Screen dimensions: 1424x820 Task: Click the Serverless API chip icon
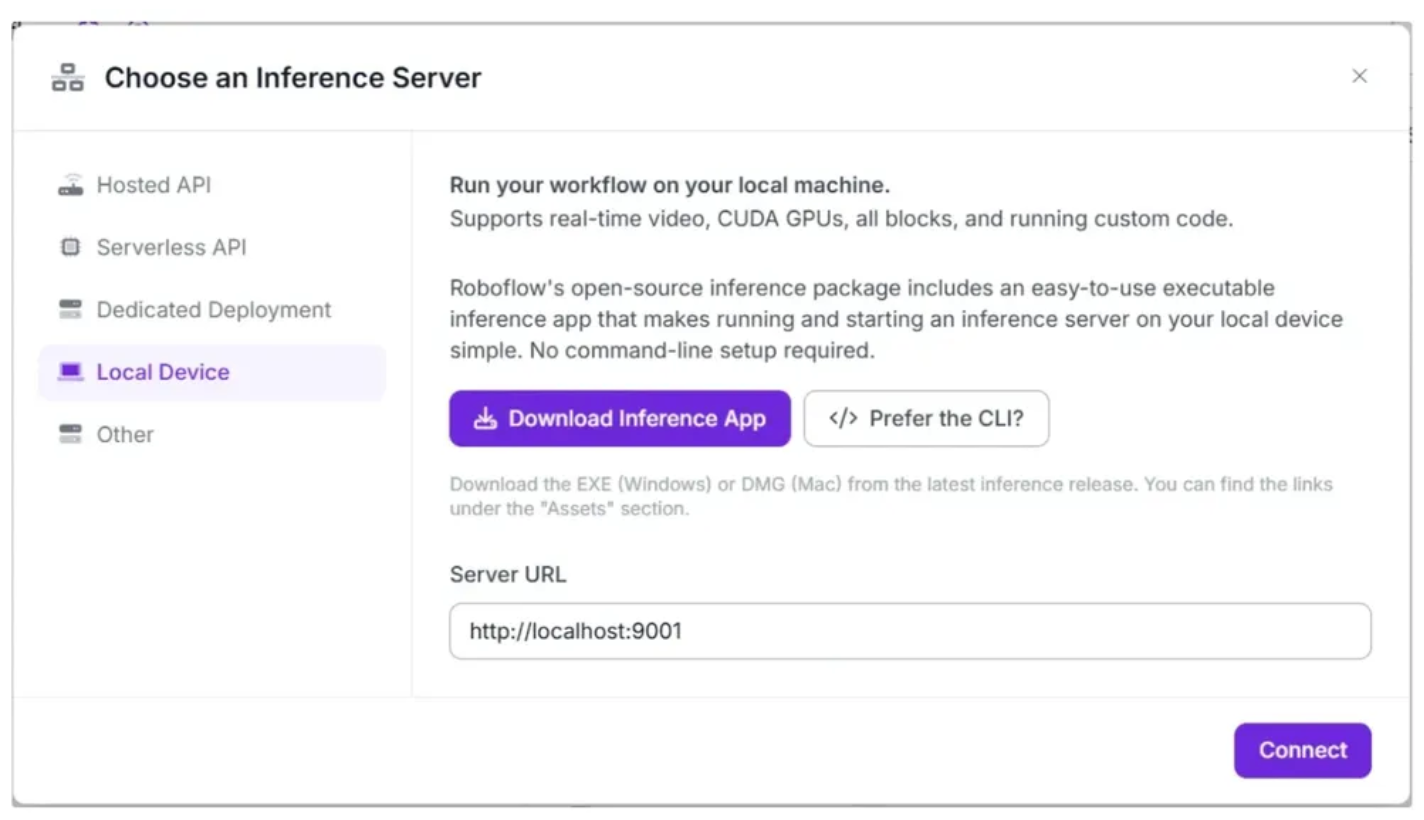(x=70, y=248)
